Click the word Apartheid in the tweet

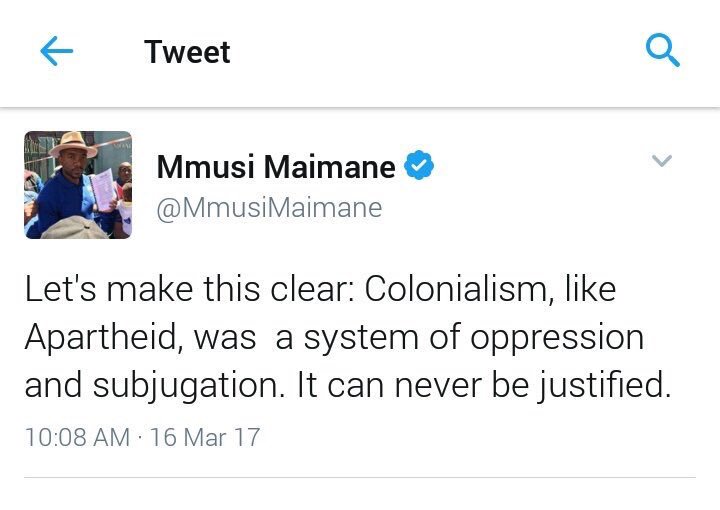pos(101,338)
